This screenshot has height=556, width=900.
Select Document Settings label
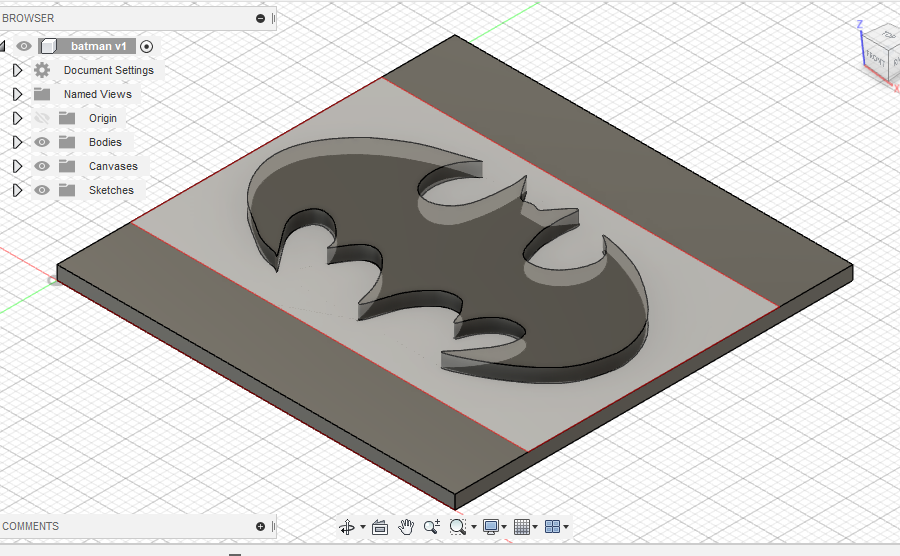108,70
